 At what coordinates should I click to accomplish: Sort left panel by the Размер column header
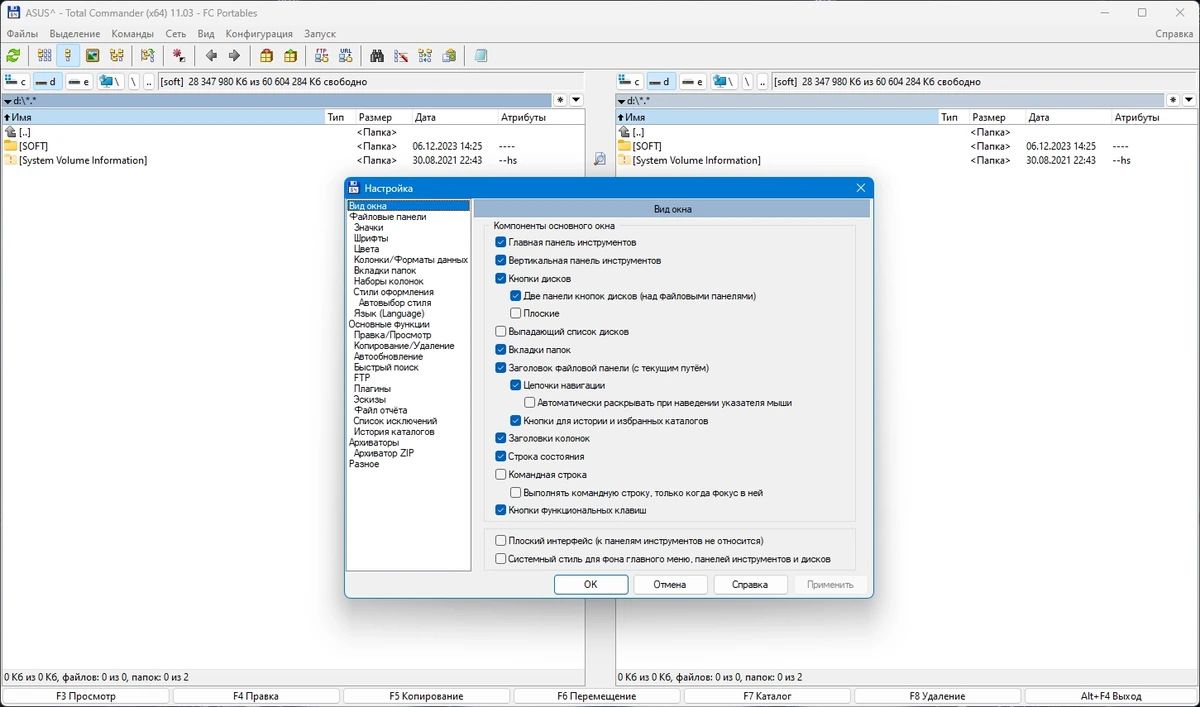[382, 117]
